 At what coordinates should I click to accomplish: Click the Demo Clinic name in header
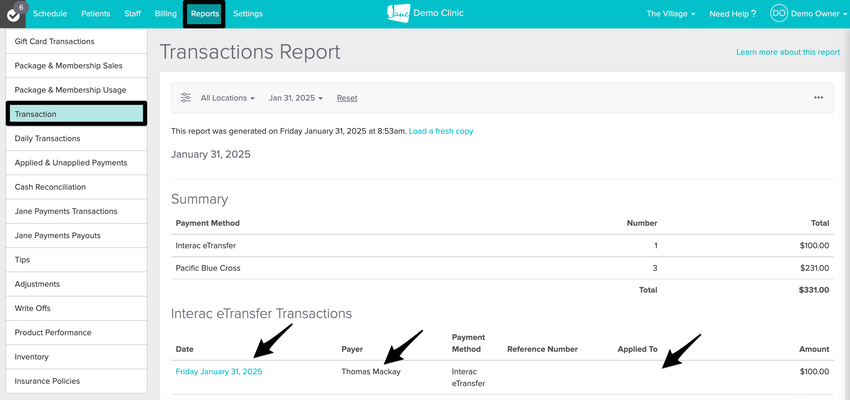point(438,13)
